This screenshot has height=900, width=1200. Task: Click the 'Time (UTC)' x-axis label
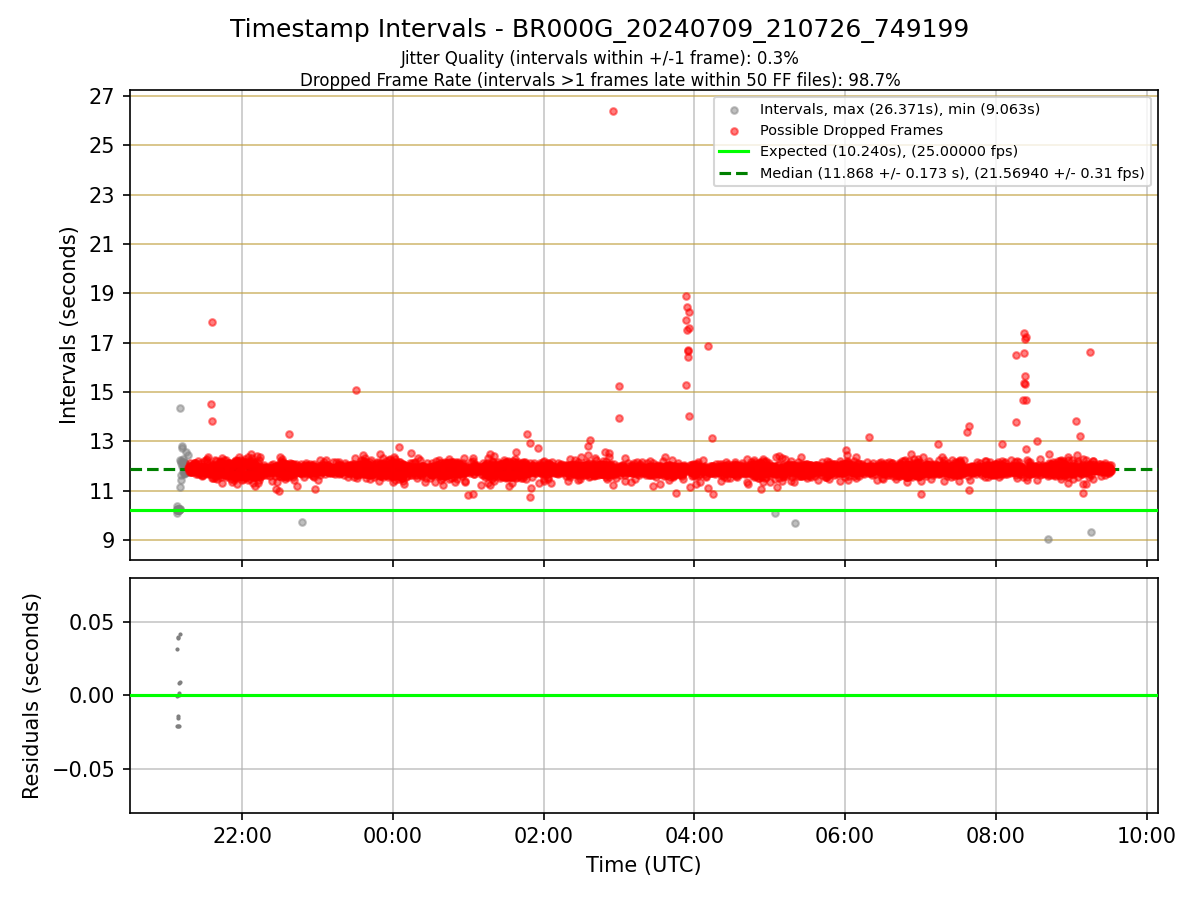click(x=643, y=865)
